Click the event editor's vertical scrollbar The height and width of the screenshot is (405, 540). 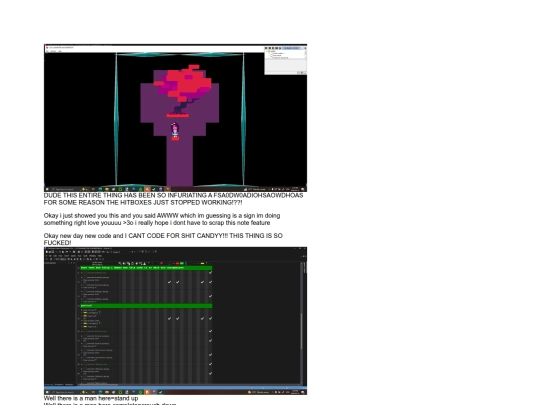[x=304, y=323]
